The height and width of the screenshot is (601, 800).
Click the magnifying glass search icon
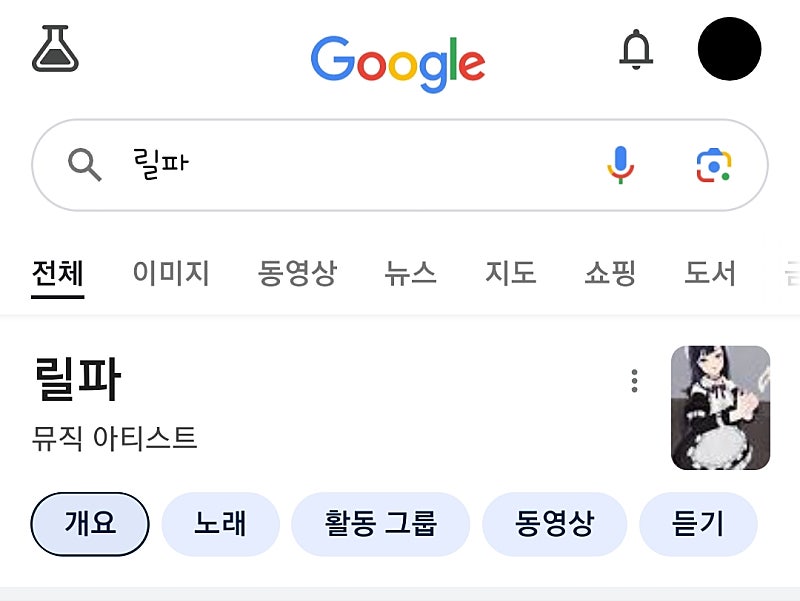[85, 165]
